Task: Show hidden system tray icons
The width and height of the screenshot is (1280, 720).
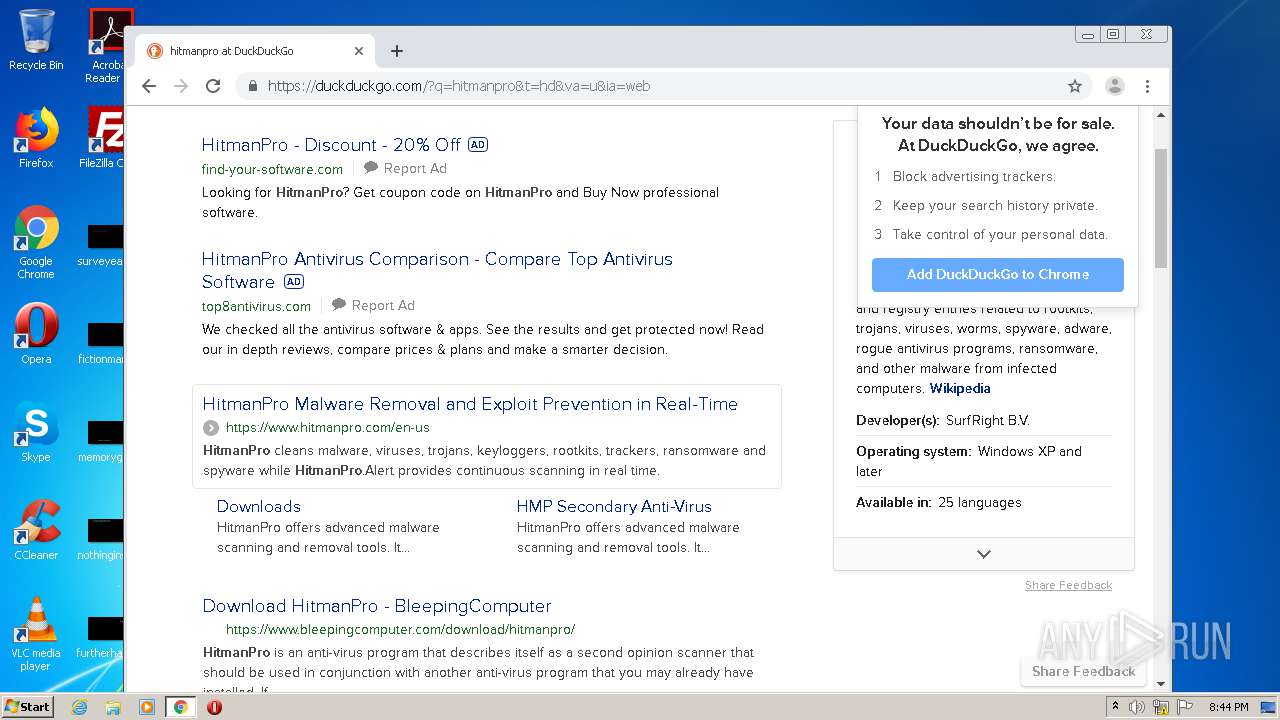Action: (1116, 707)
